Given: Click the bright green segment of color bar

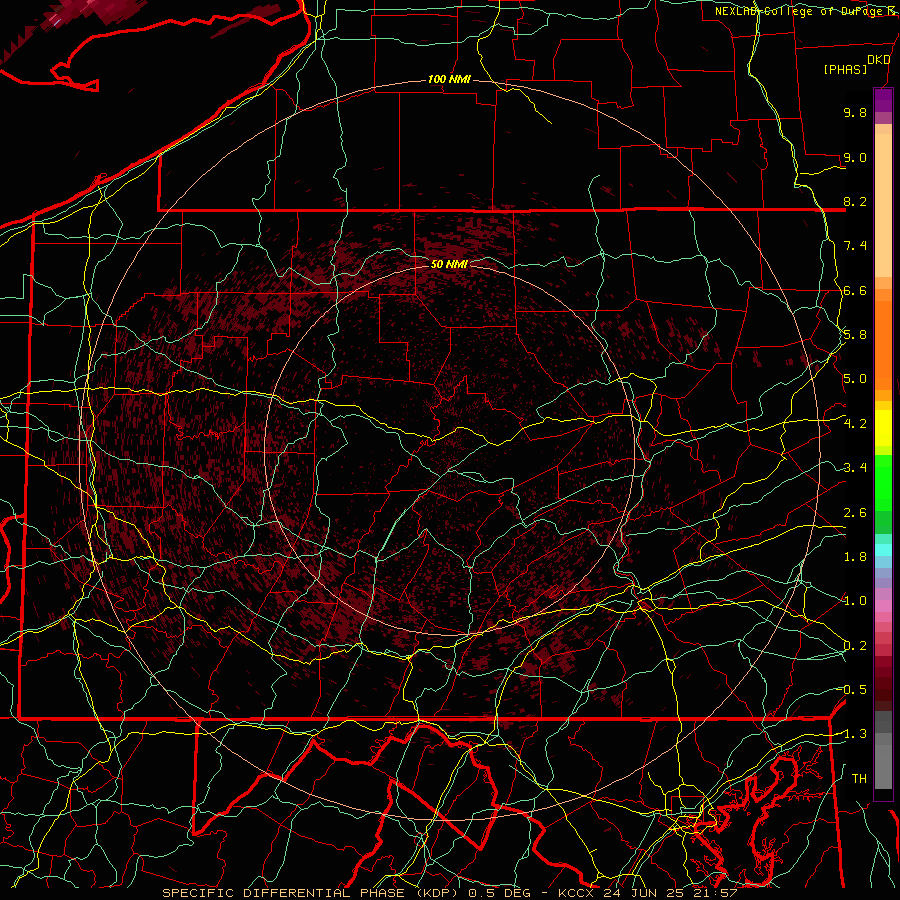Looking at the screenshot, I should click(883, 482).
